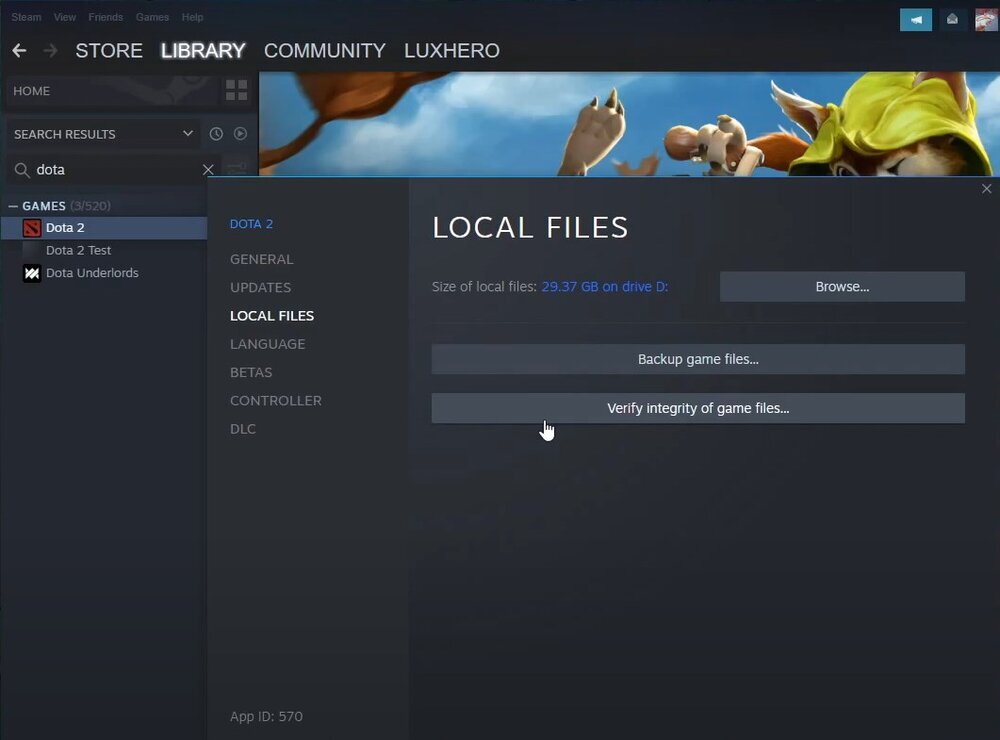The height and width of the screenshot is (740, 1000).
Task: Open the Steam menu
Action: (26, 17)
